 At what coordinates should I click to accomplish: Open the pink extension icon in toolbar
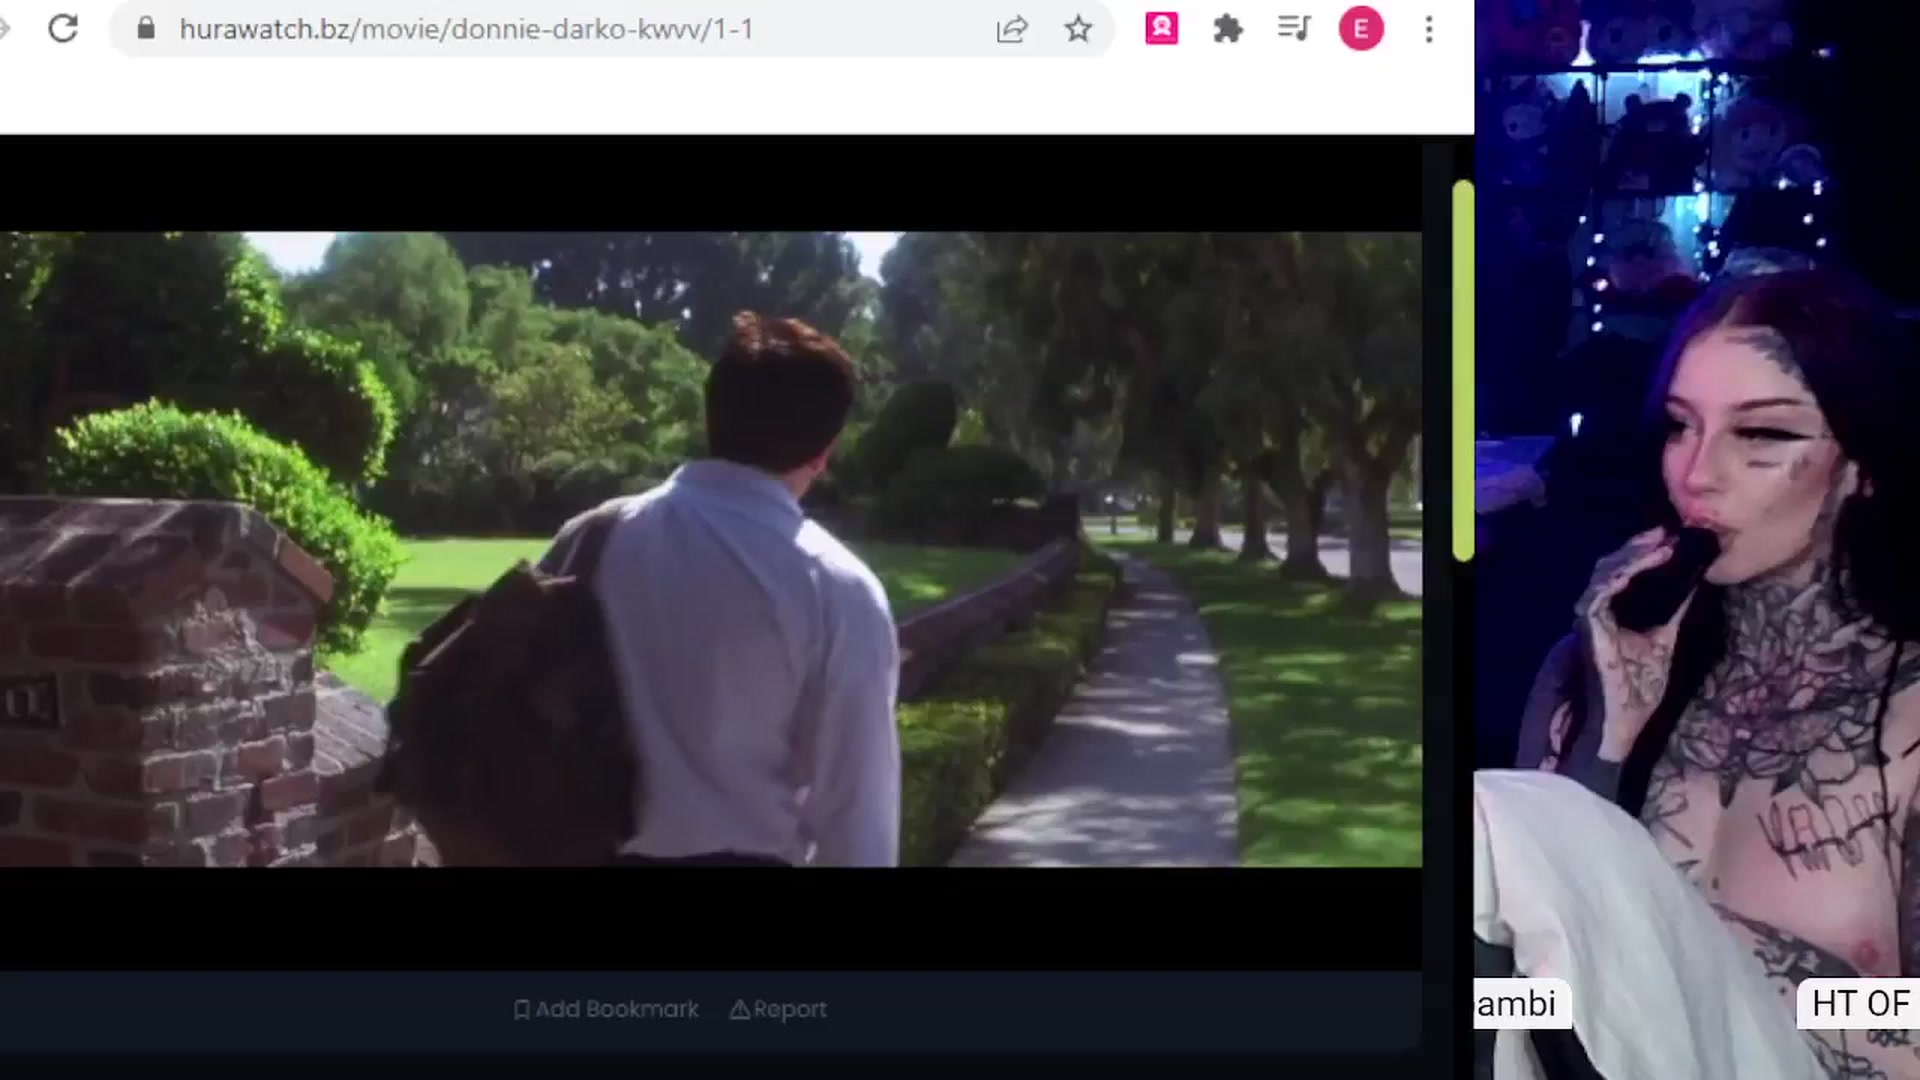[x=1161, y=29]
